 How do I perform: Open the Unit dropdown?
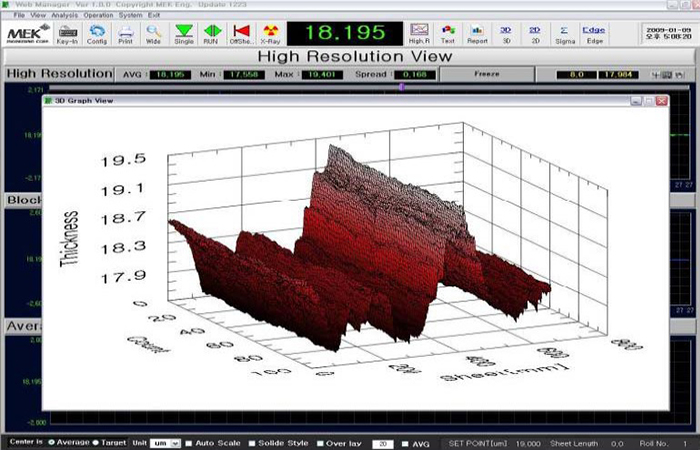click(164, 442)
